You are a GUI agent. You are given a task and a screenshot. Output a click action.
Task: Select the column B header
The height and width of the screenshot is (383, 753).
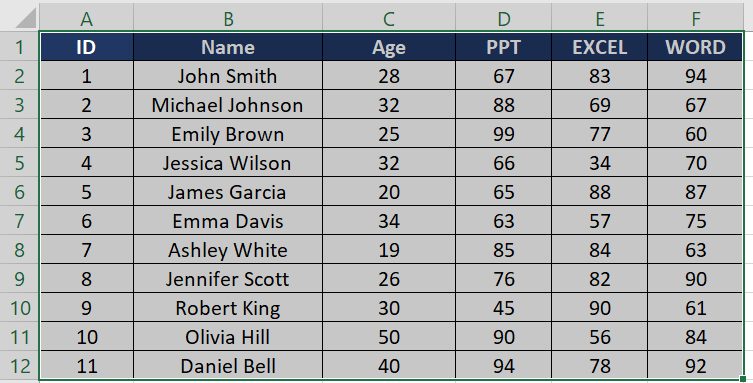(x=228, y=19)
